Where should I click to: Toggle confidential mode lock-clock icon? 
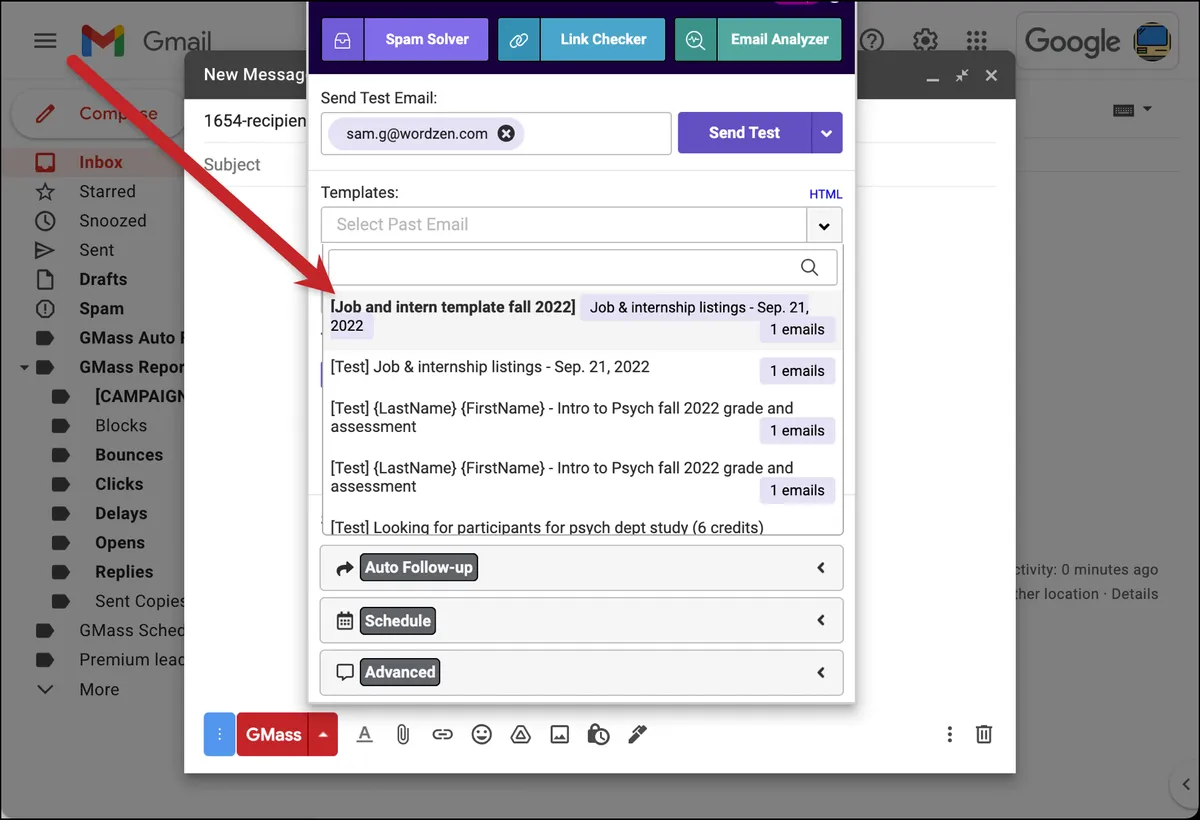click(x=598, y=734)
